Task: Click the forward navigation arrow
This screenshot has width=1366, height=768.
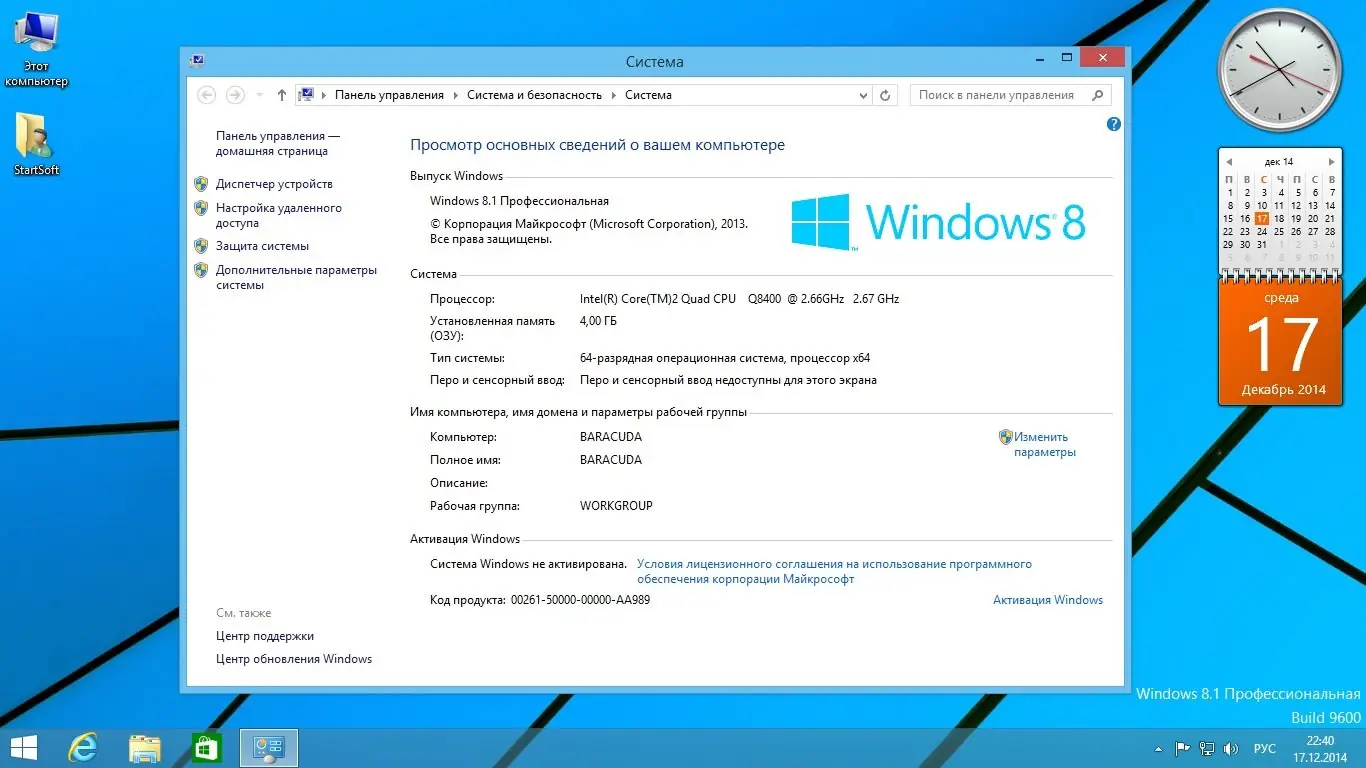Action: [235, 95]
